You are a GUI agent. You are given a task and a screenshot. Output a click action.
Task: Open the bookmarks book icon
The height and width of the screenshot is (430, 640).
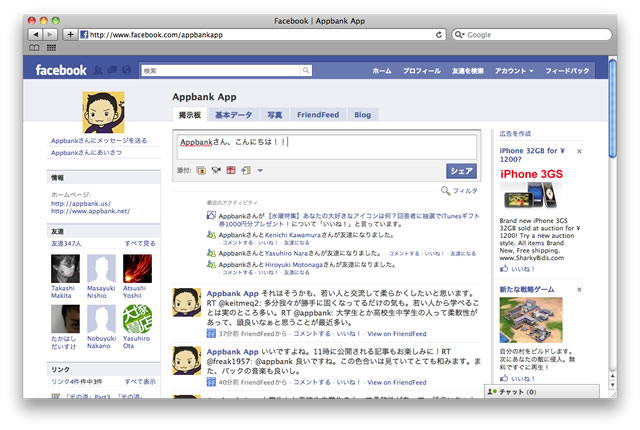(34, 48)
